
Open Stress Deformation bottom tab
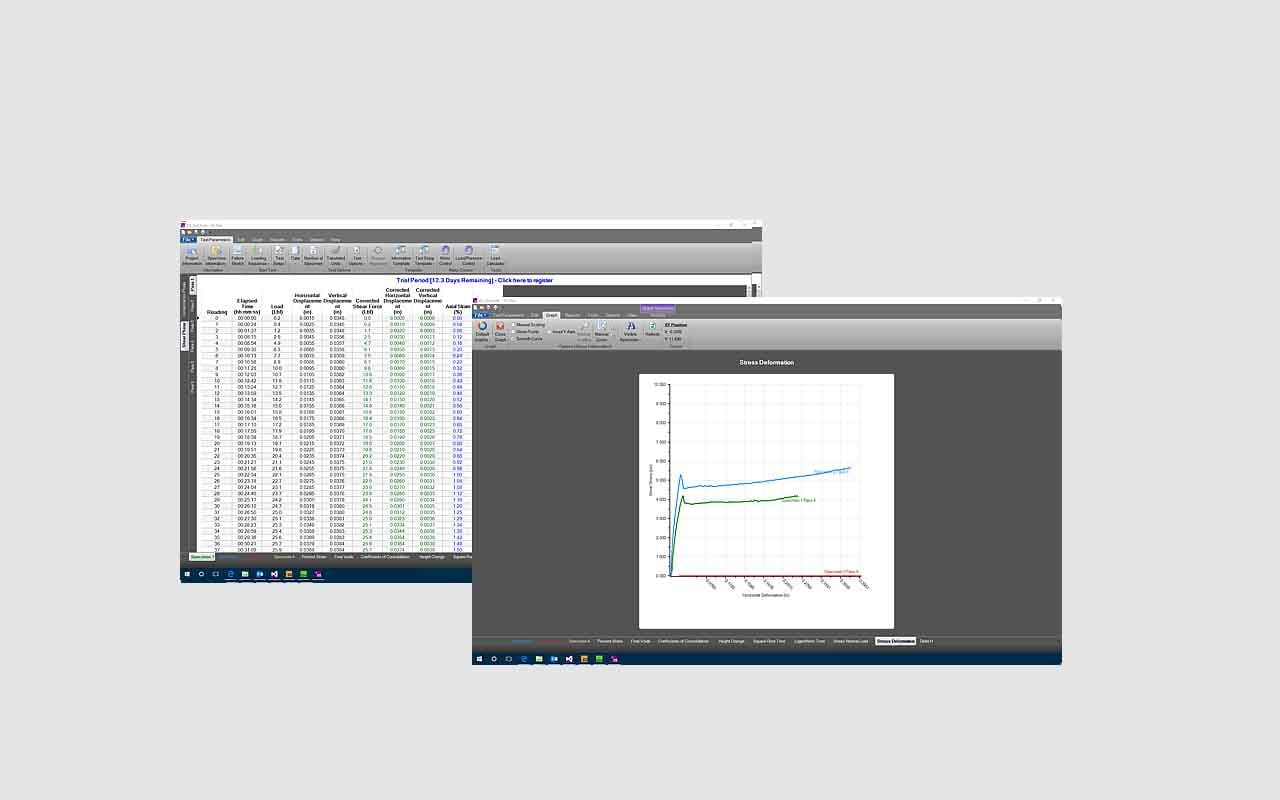coord(895,641)
